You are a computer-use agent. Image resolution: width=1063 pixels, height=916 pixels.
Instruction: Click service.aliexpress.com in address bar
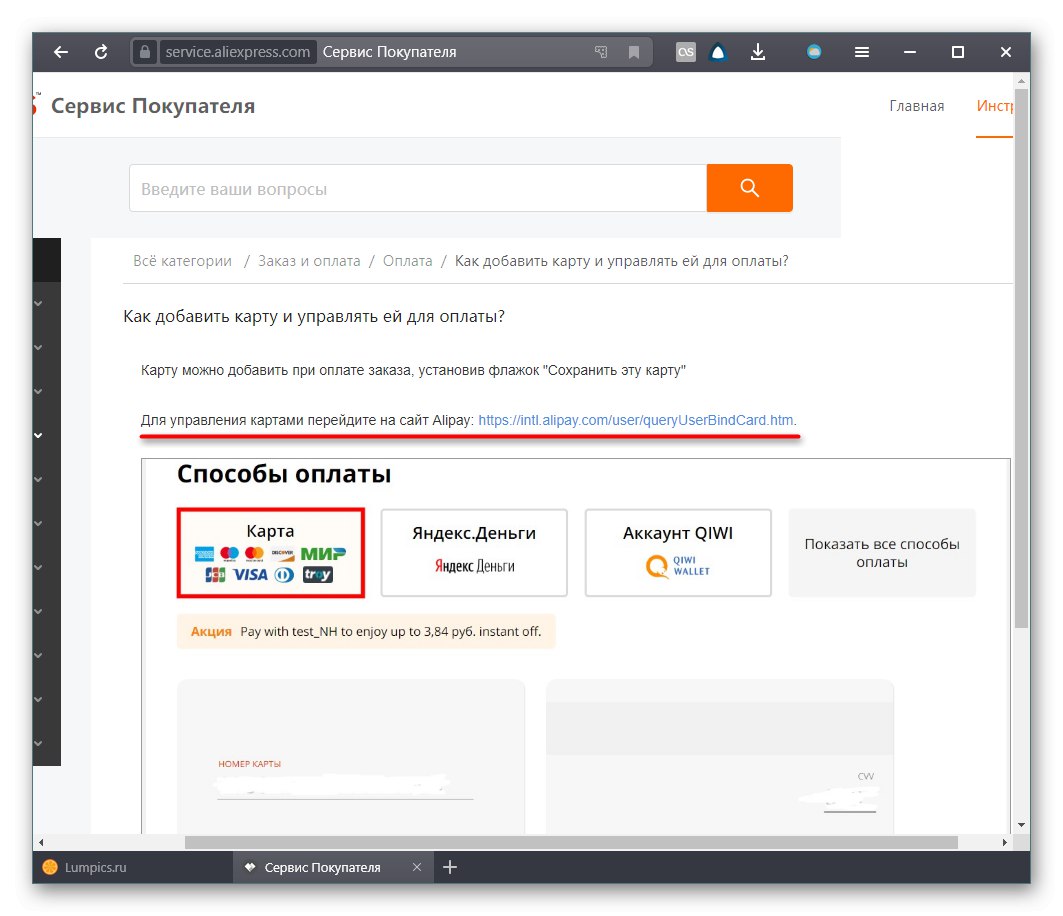click(x=237, y=52)
